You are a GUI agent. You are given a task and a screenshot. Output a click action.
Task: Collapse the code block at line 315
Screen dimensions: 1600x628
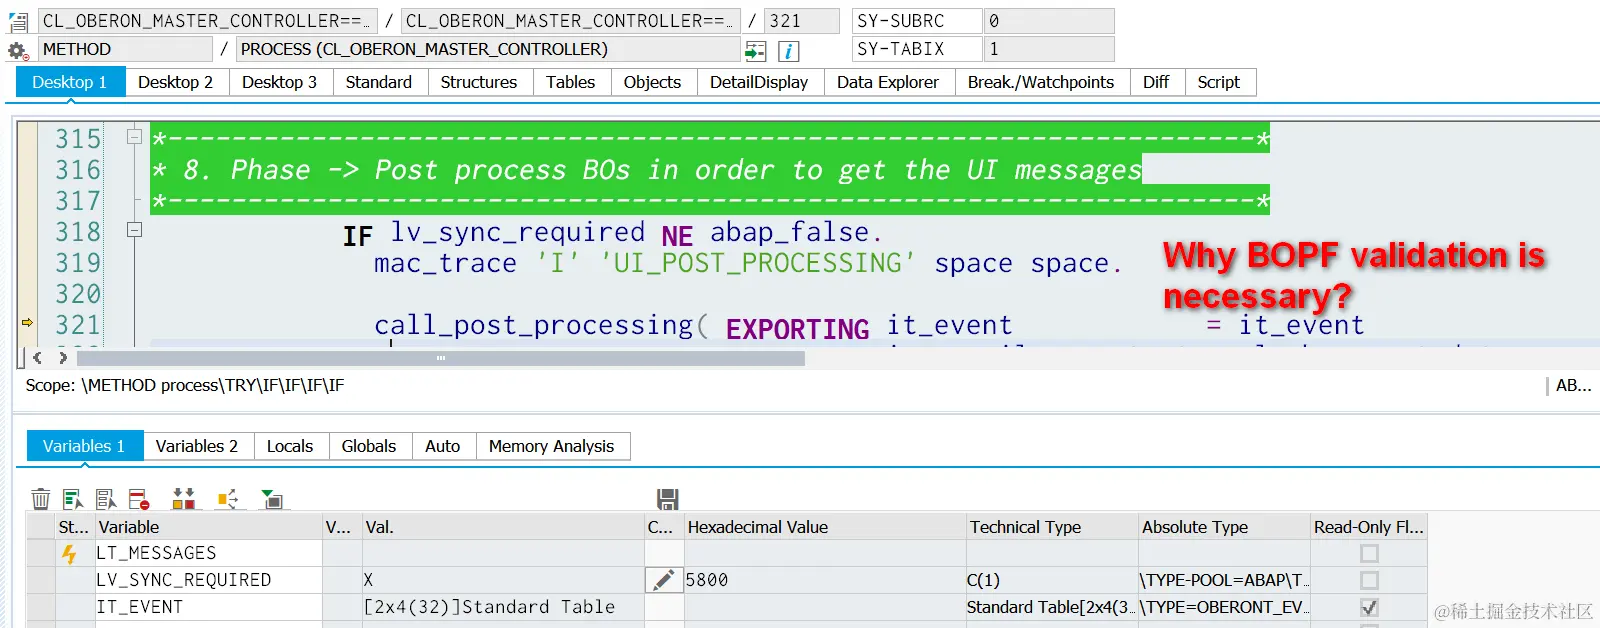[x=134, y=137]
